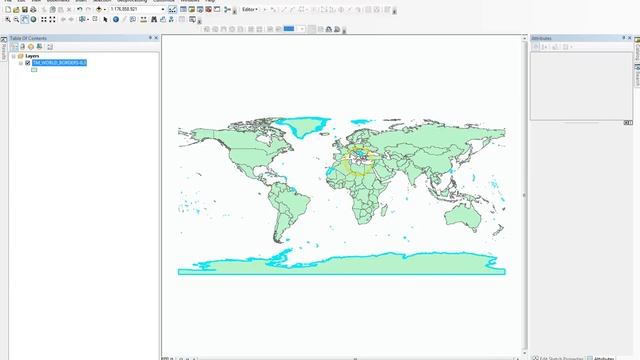The height and width of the screenshot is (360, 640).
Task: Open the Results side tab
Action: click(4, 49)
